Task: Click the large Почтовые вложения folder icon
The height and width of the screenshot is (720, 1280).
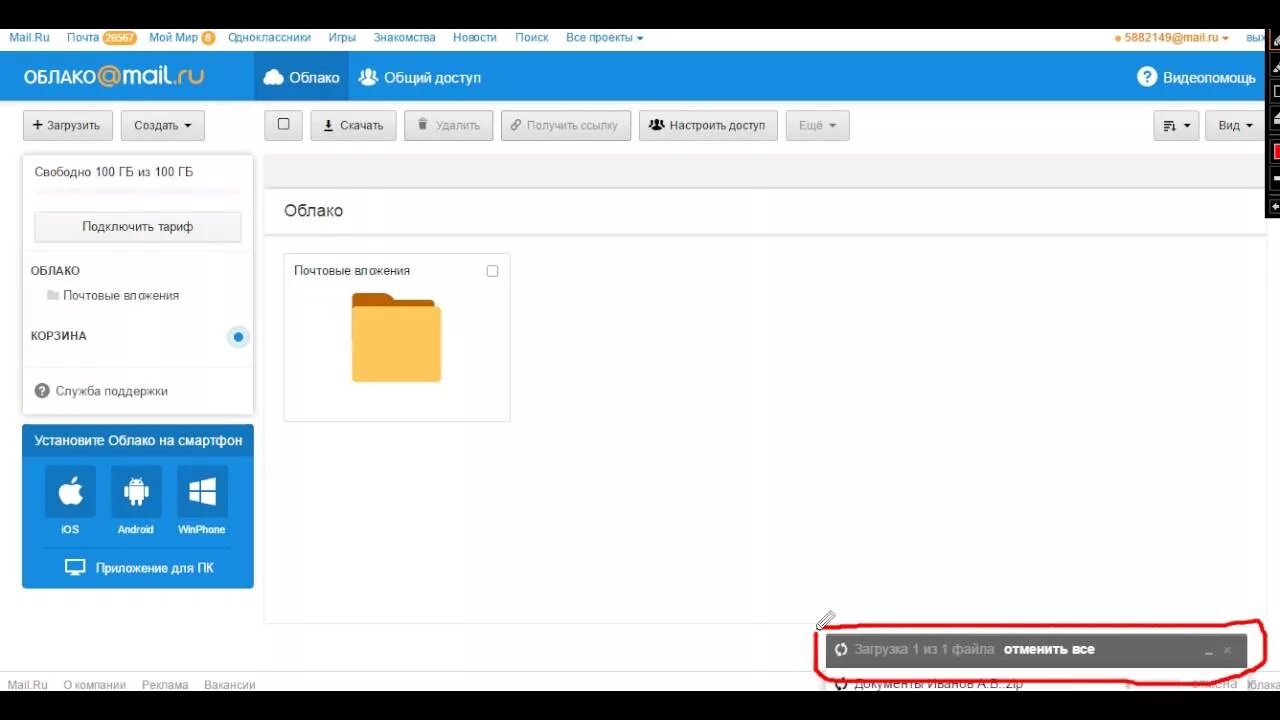Action: 396,337
